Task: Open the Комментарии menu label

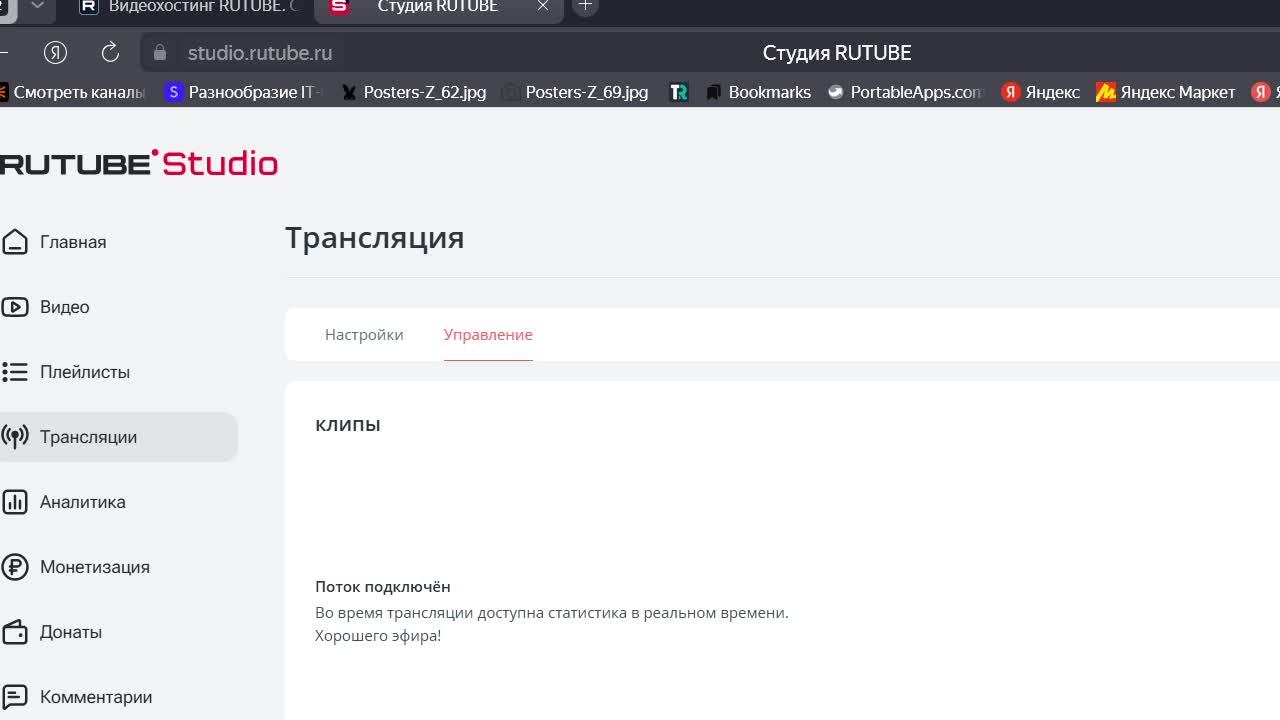Action: point(96,697)
